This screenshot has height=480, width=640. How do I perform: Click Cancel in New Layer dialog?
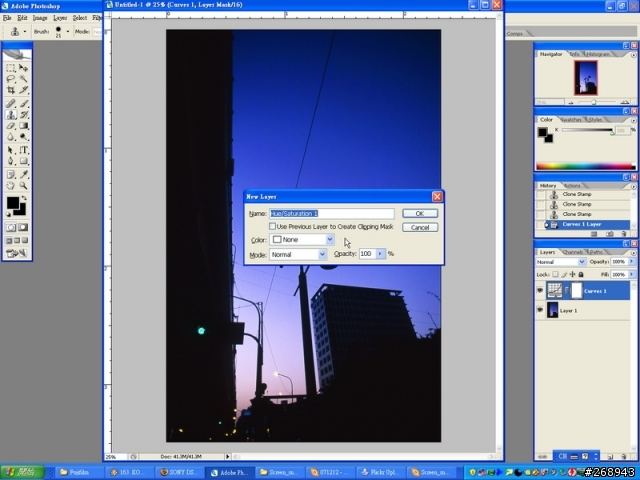(420, 227)
